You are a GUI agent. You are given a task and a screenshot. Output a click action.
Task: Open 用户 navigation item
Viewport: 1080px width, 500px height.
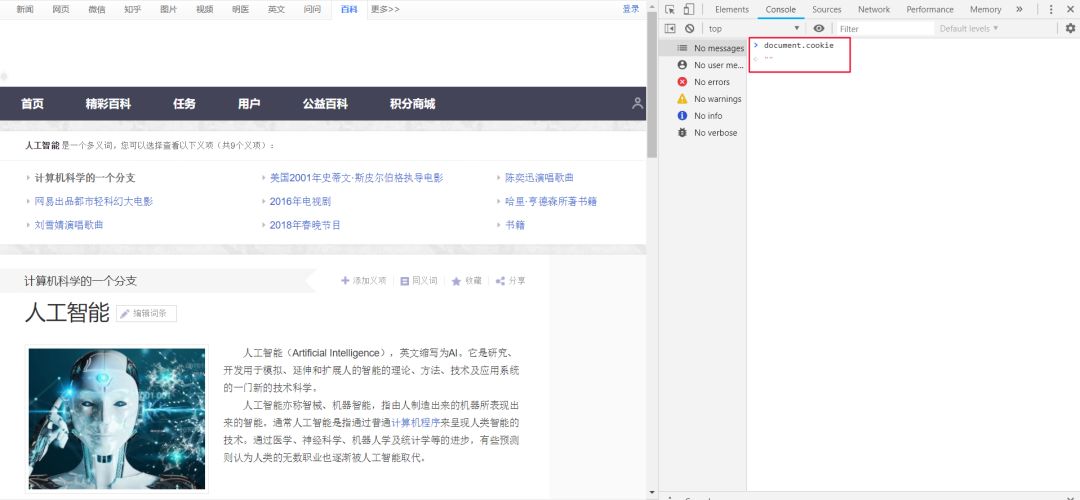pyautogui.click(x=249, y=104)
